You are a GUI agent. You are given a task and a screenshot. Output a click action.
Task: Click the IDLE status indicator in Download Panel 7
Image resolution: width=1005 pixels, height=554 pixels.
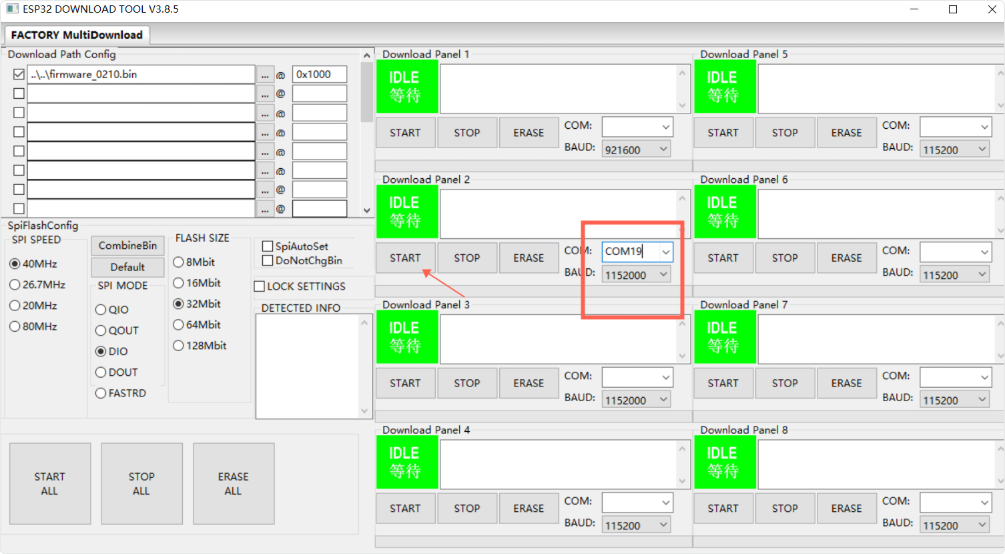click(x=725, y=337)
